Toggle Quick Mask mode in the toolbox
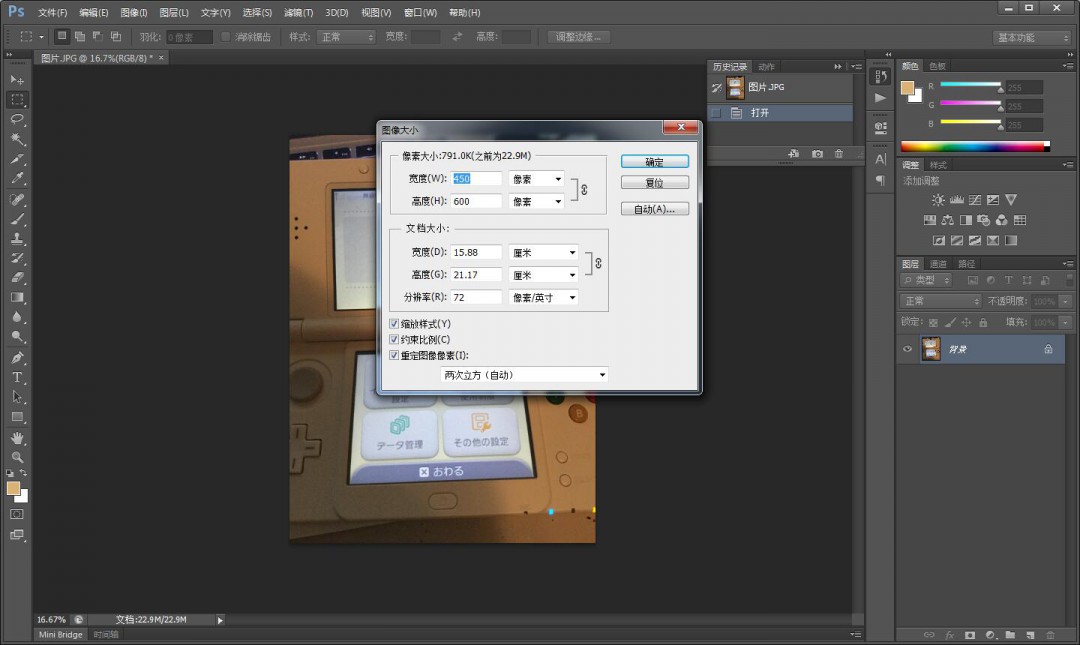The height and width of the screenshot is (645, 1080). point(17,514)
